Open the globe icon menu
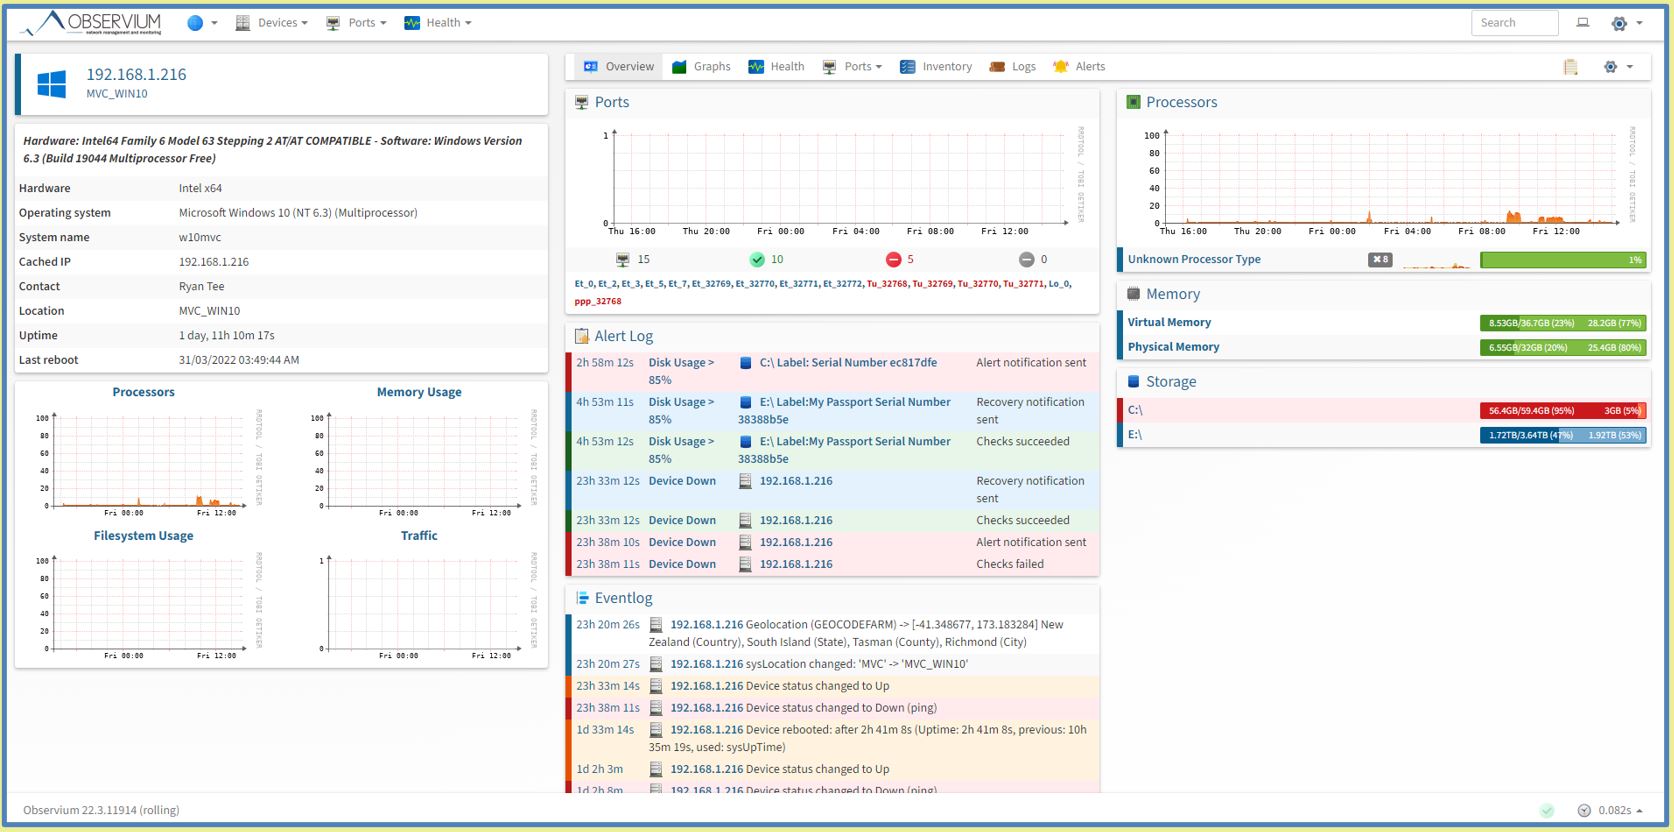 196,23
